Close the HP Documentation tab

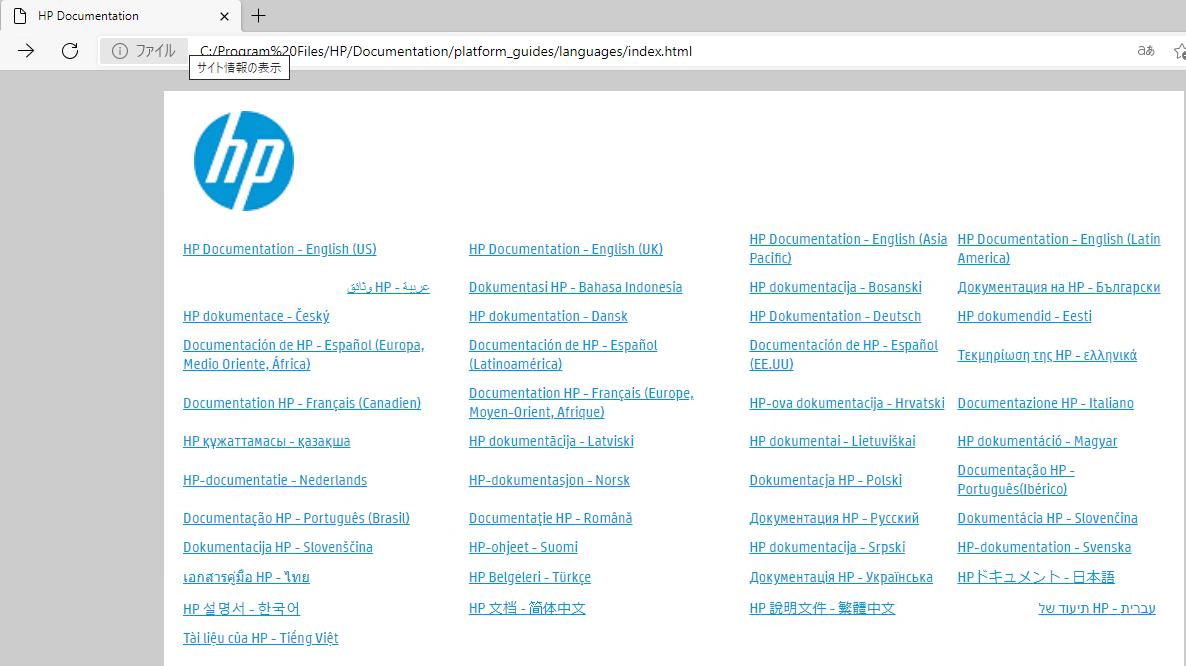point(224,16)
